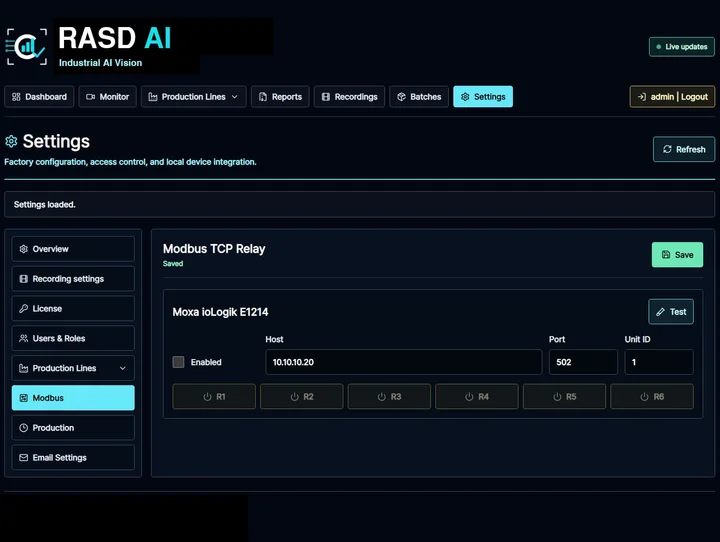
Task: Click the Port field showing 502
Action: point(583,362)
